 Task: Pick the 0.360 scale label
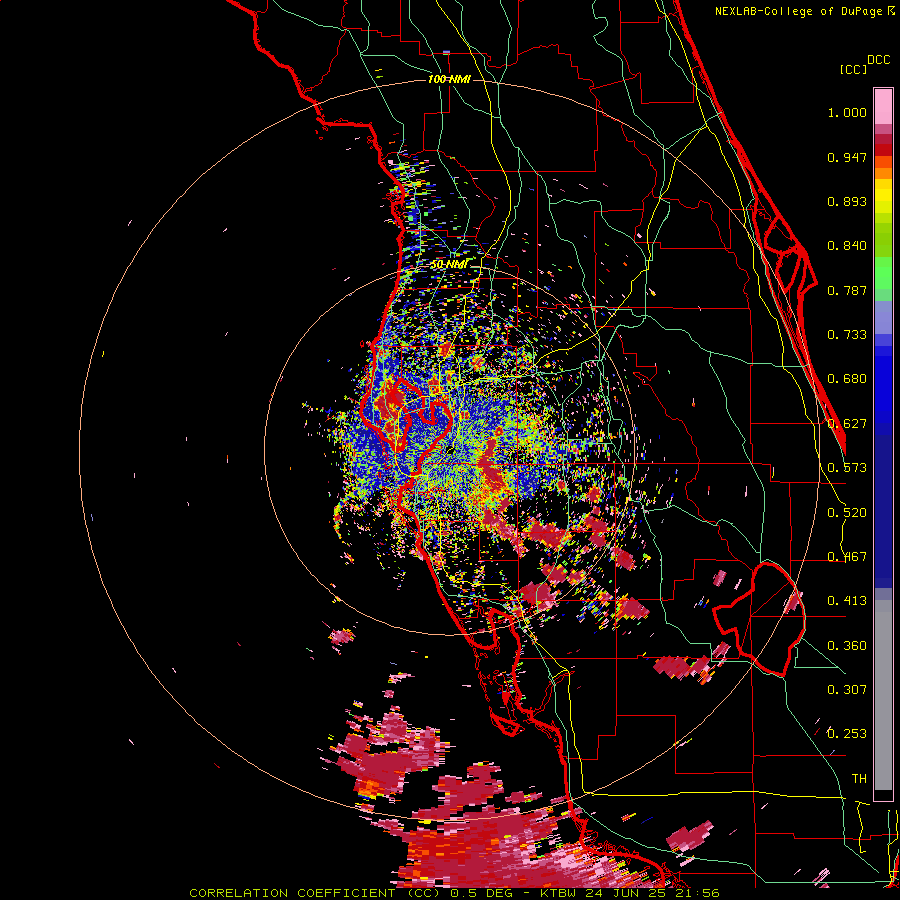pyautogui.click(x=847, y=646)
